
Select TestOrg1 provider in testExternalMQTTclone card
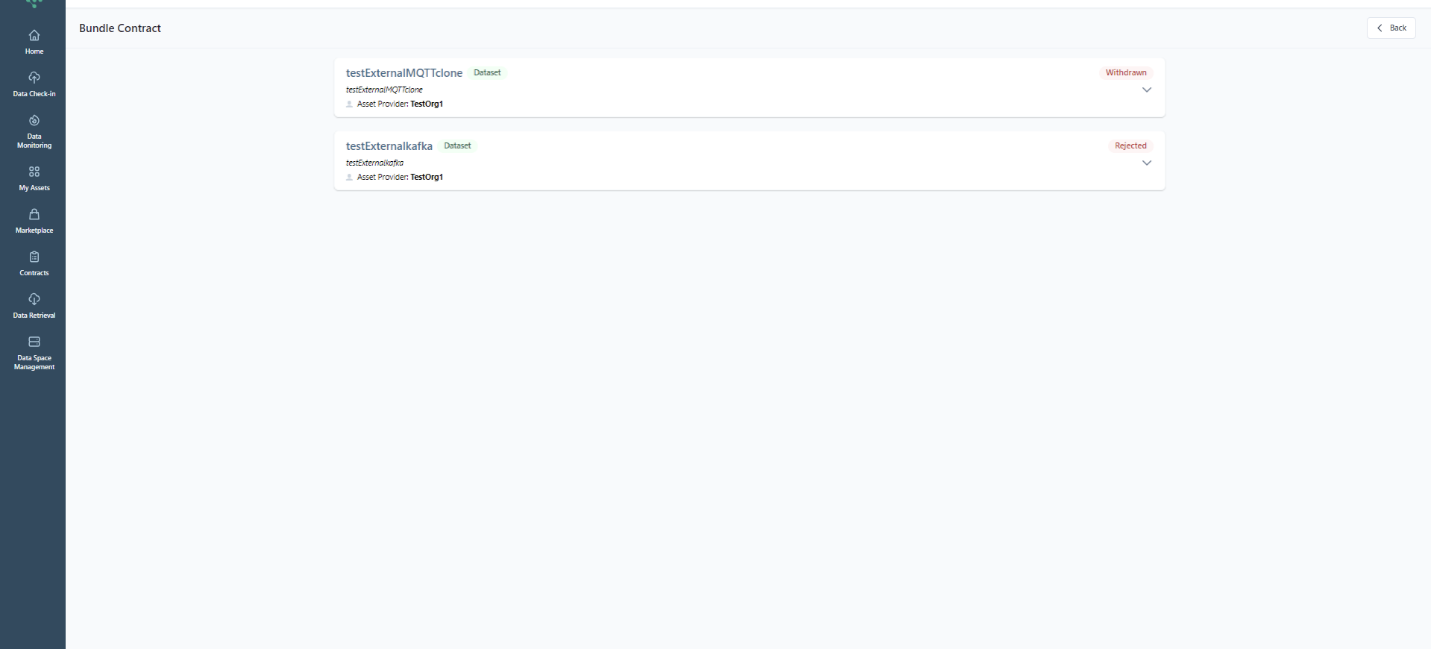pyautogui.click(x=426, y=104)
